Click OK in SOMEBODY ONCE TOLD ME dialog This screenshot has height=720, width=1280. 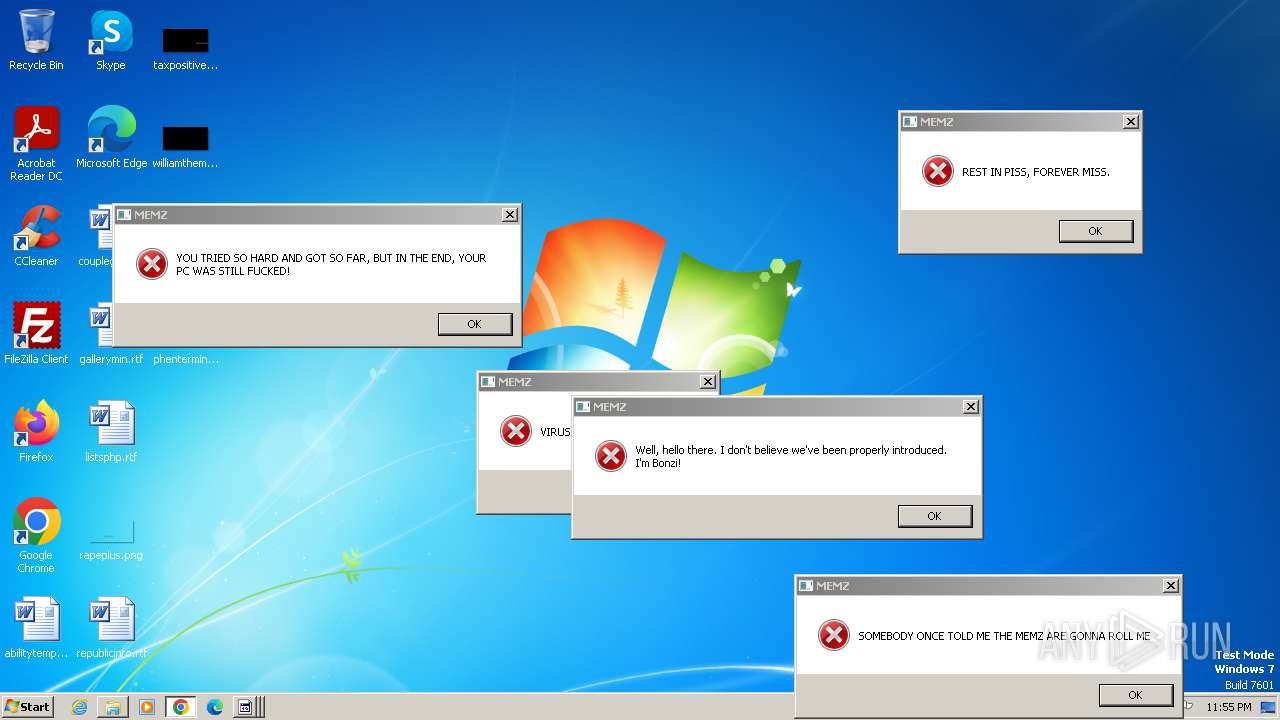(1135, 695)
